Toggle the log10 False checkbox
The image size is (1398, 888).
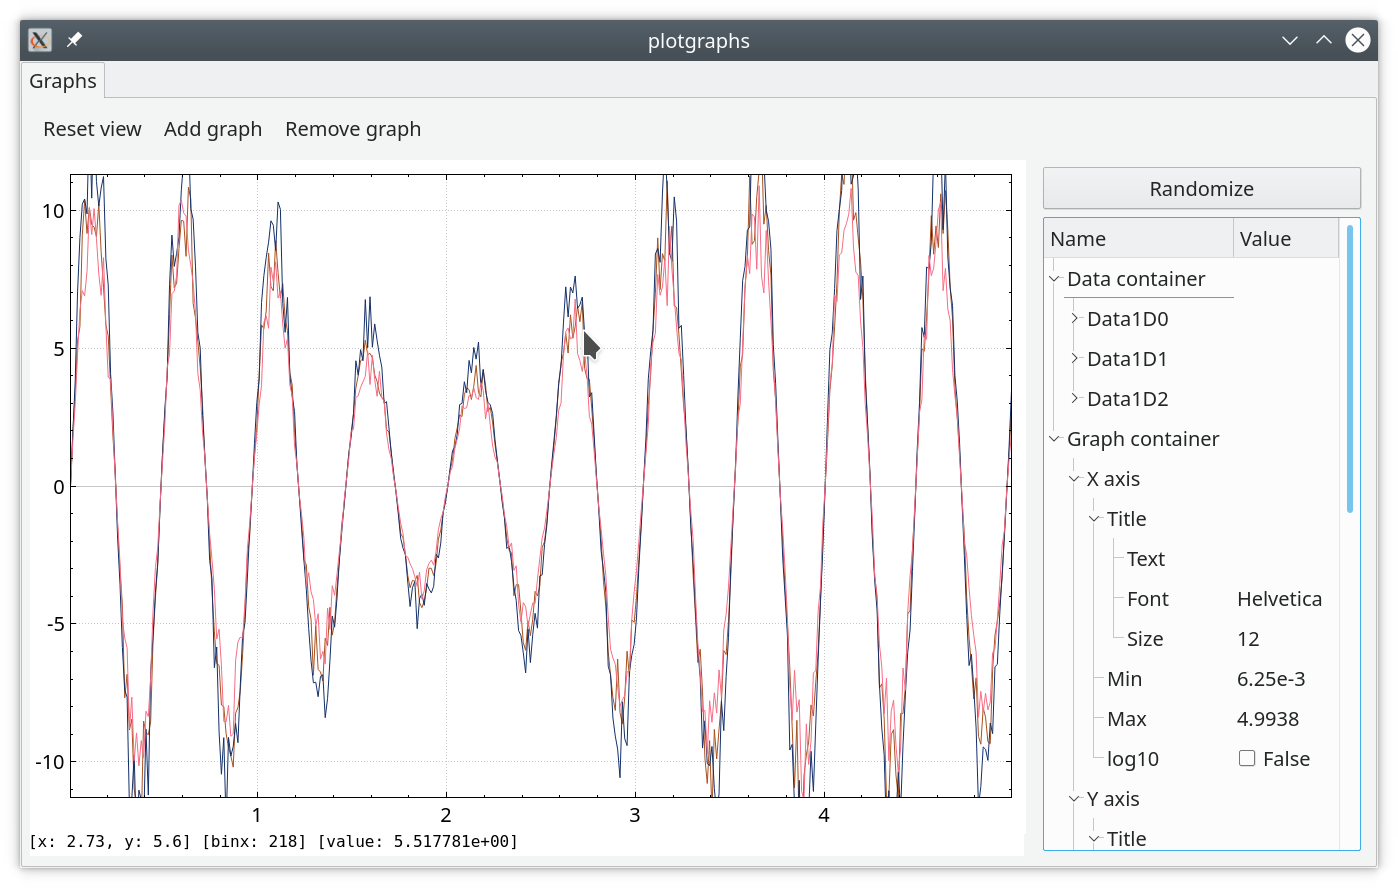[1247, 758]
